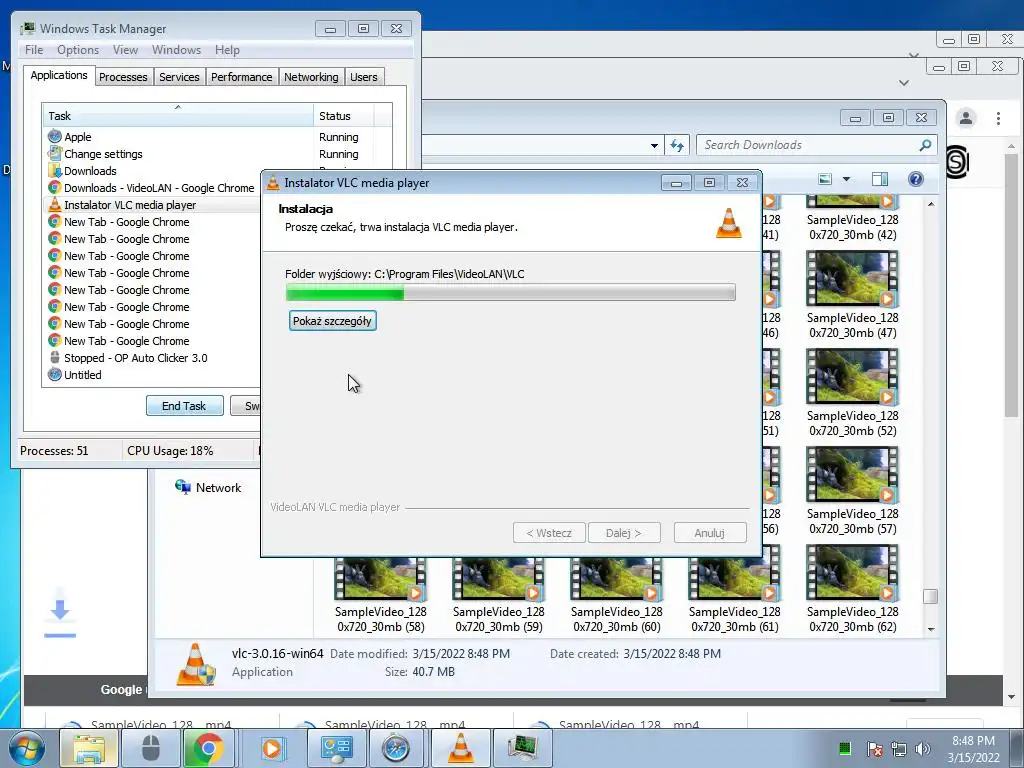Click the green installation progress bar

tap(511, 292)
